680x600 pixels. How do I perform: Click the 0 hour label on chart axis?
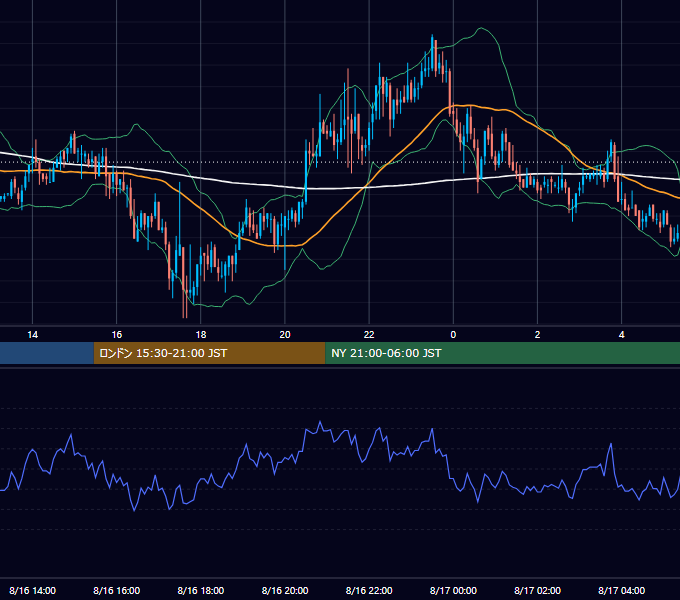453,335
